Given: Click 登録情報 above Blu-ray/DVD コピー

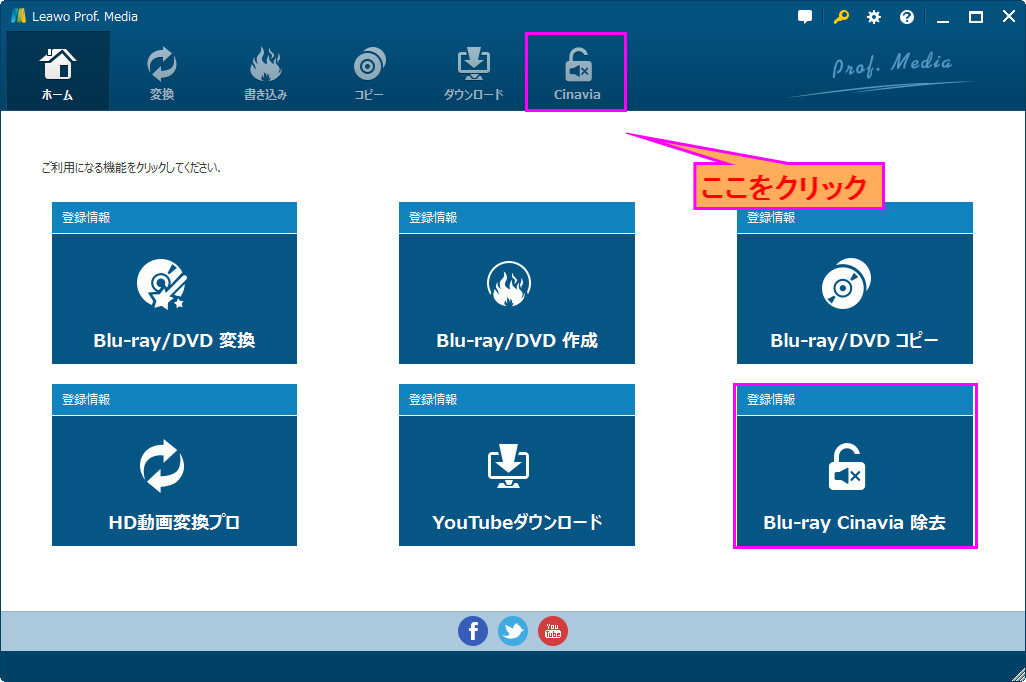Looking at the screenshot, I should (771, 218).
